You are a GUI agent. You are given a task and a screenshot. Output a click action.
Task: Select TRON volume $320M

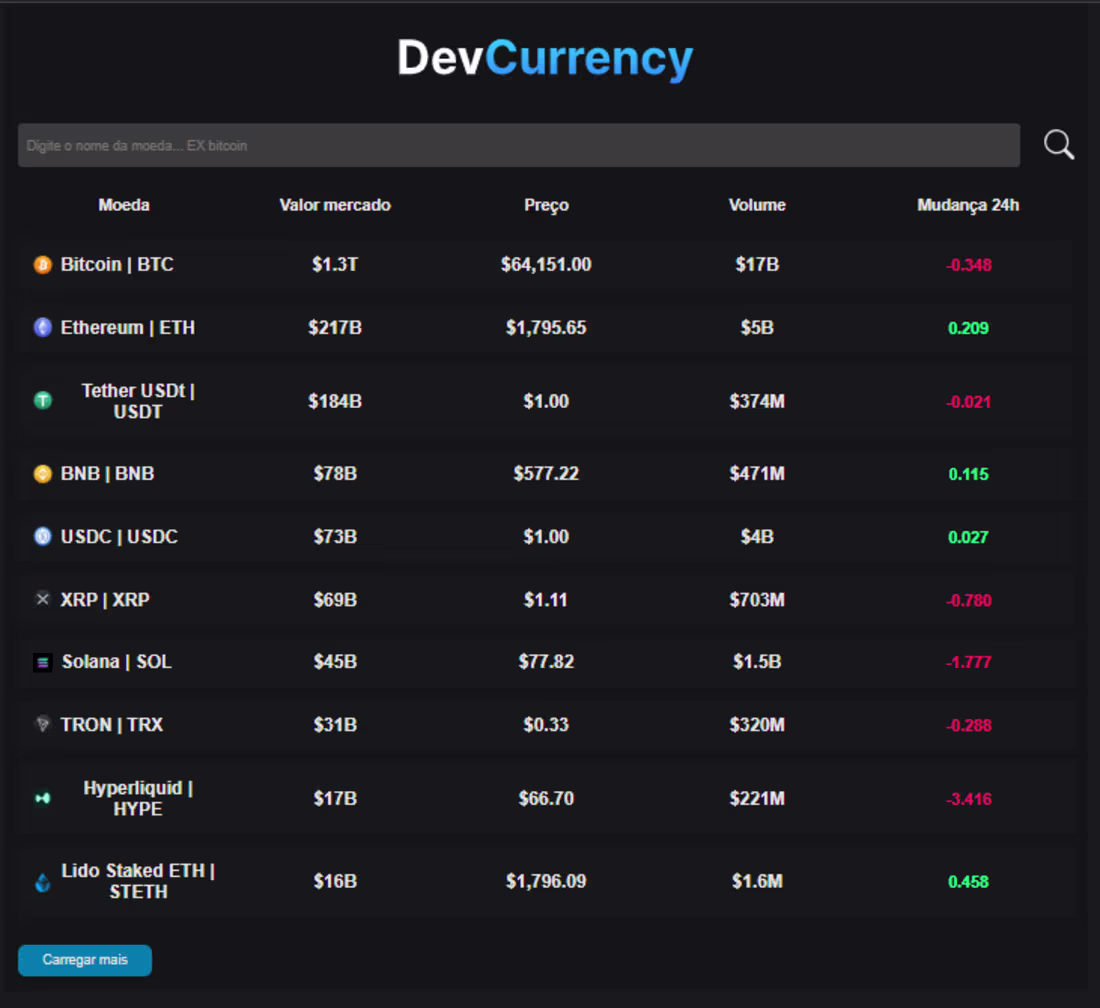tap(757, 725)
